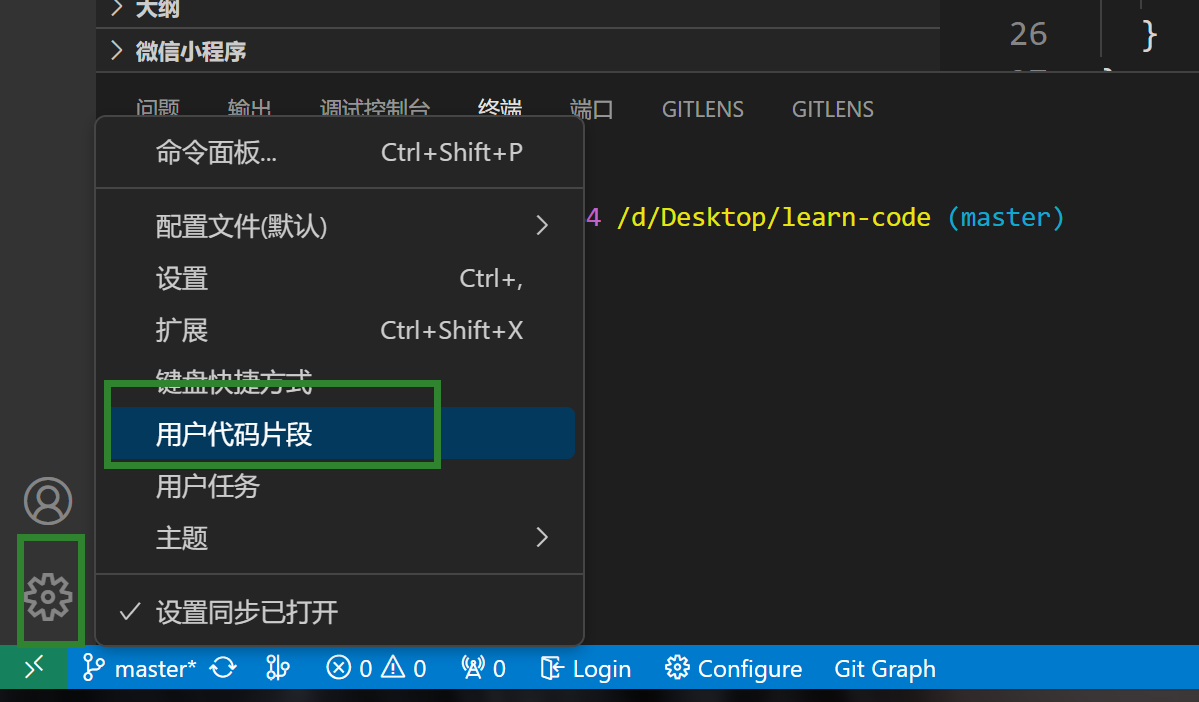The image size is (1199, 702).
Task: Open remote window indicator in status bar
Action: pyautogui.click(x=34, y=668)
